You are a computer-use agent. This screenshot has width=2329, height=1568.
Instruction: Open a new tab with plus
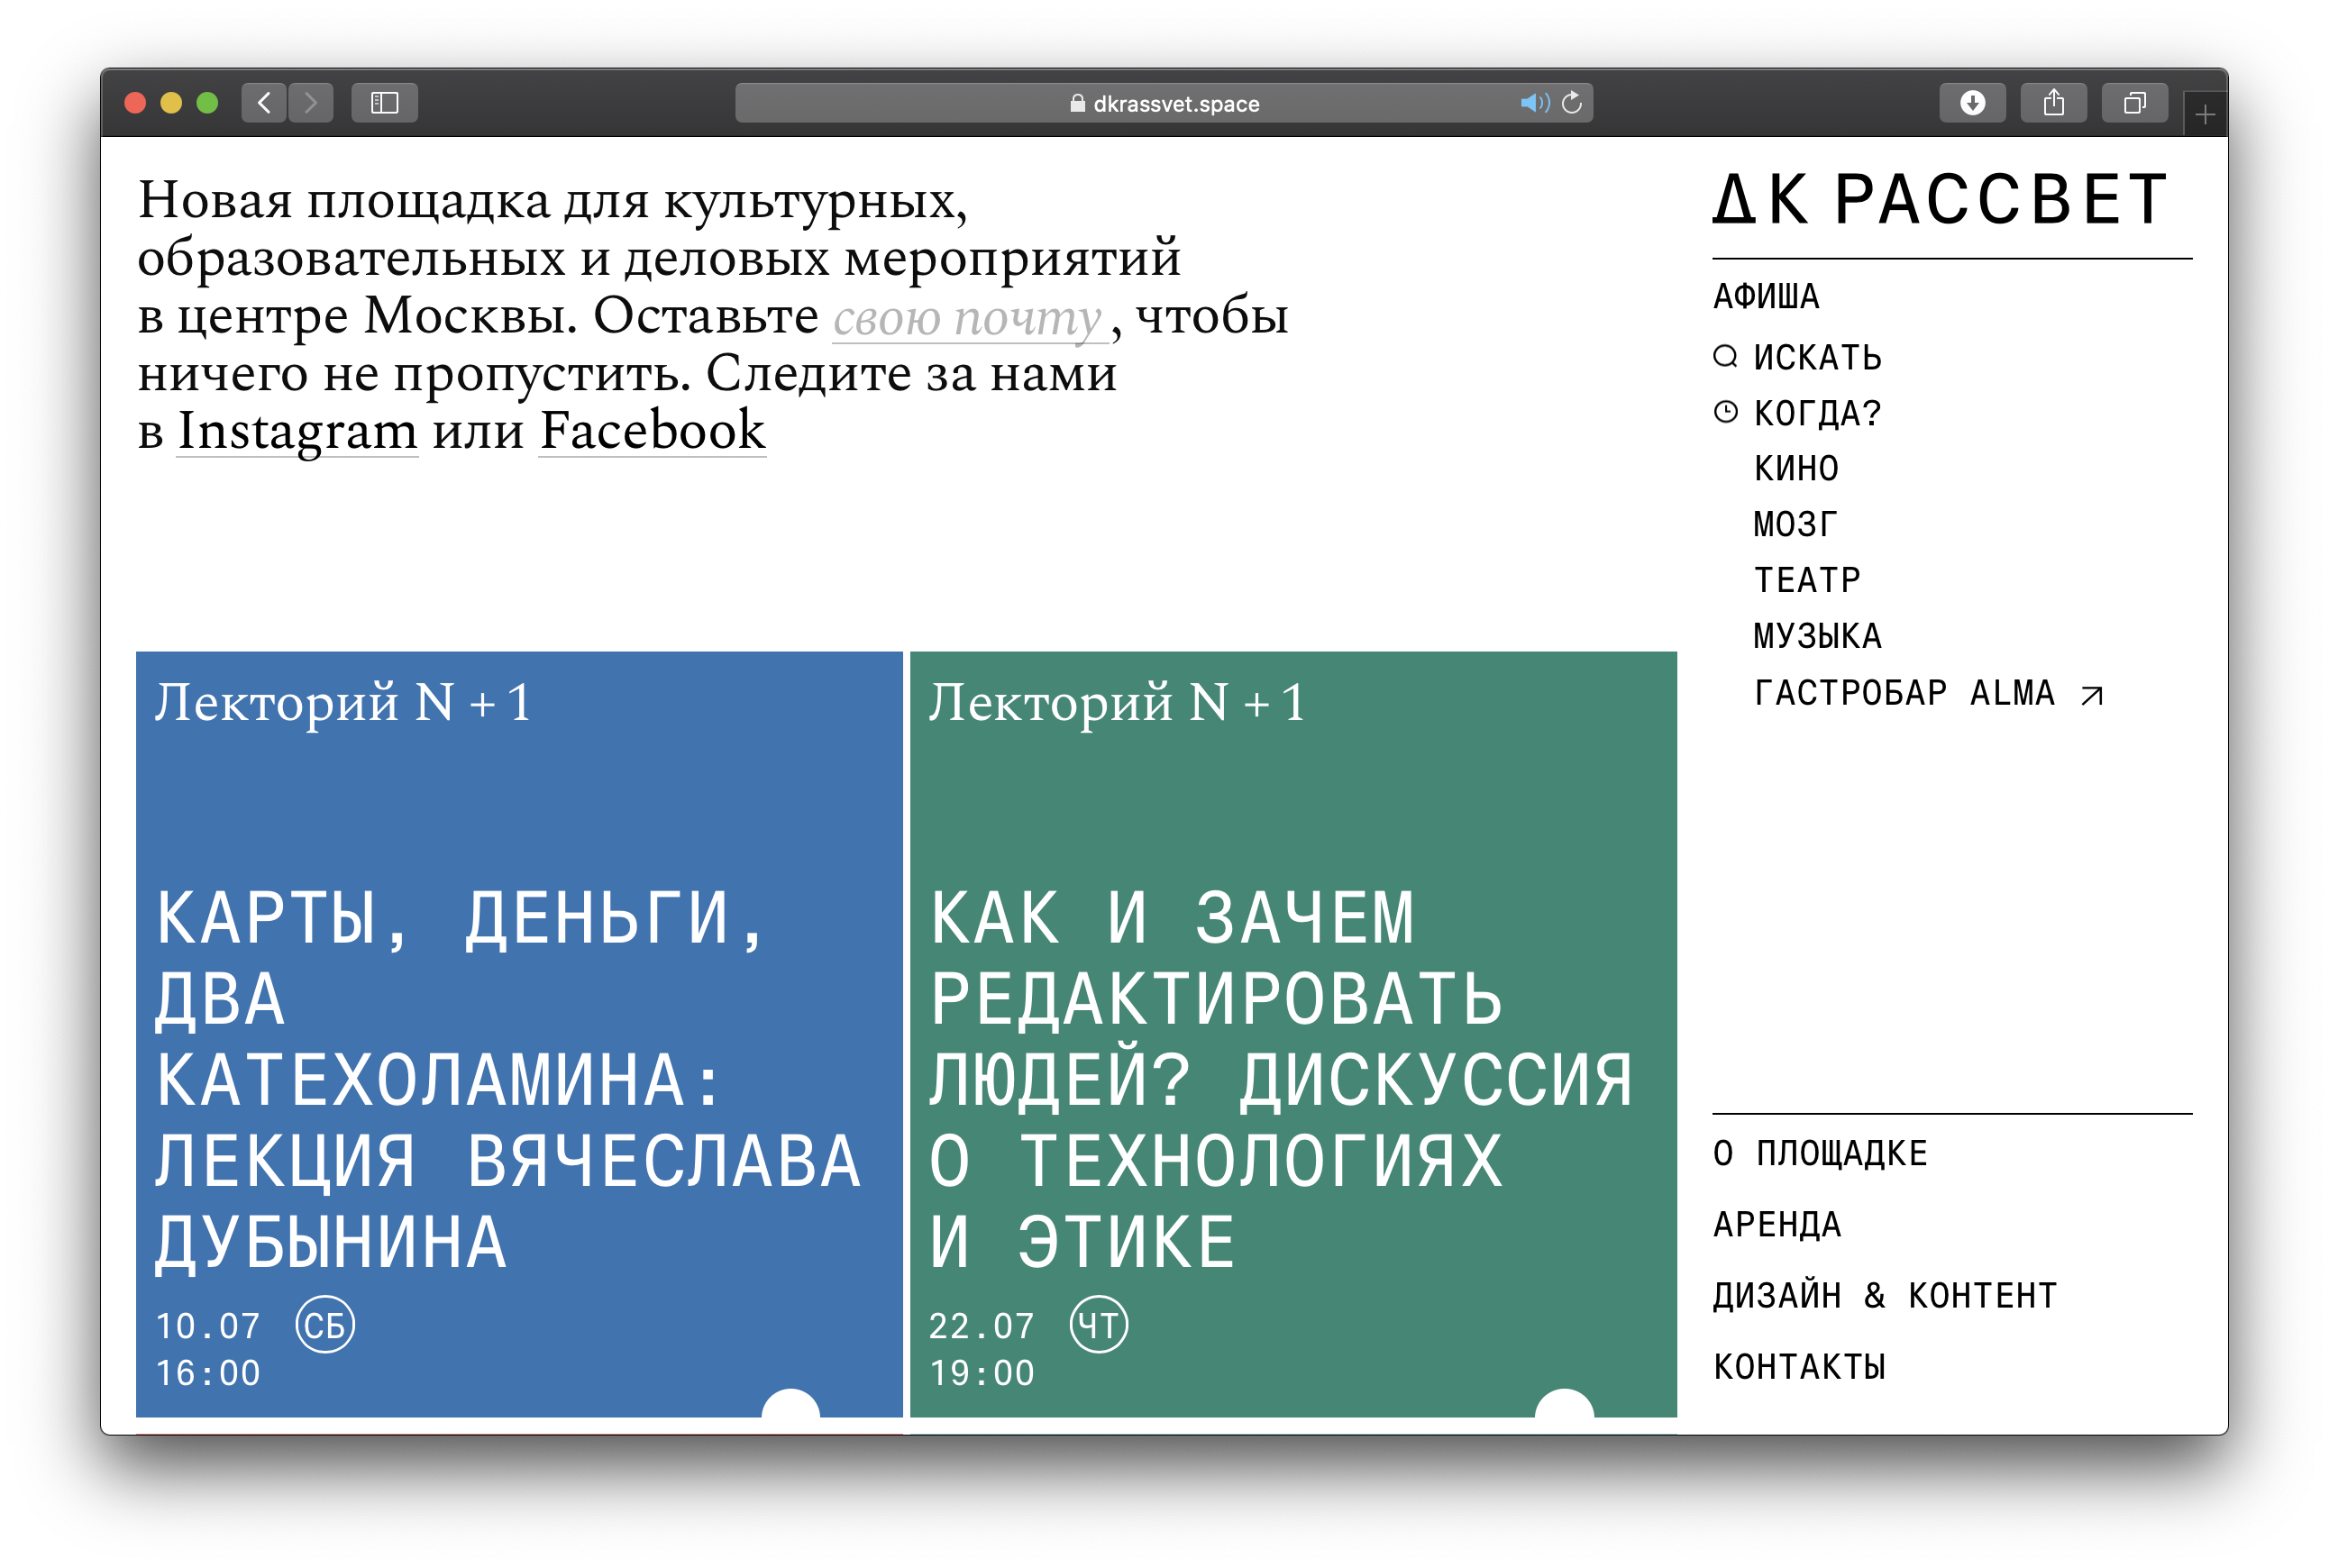(x=2205, y=115)
